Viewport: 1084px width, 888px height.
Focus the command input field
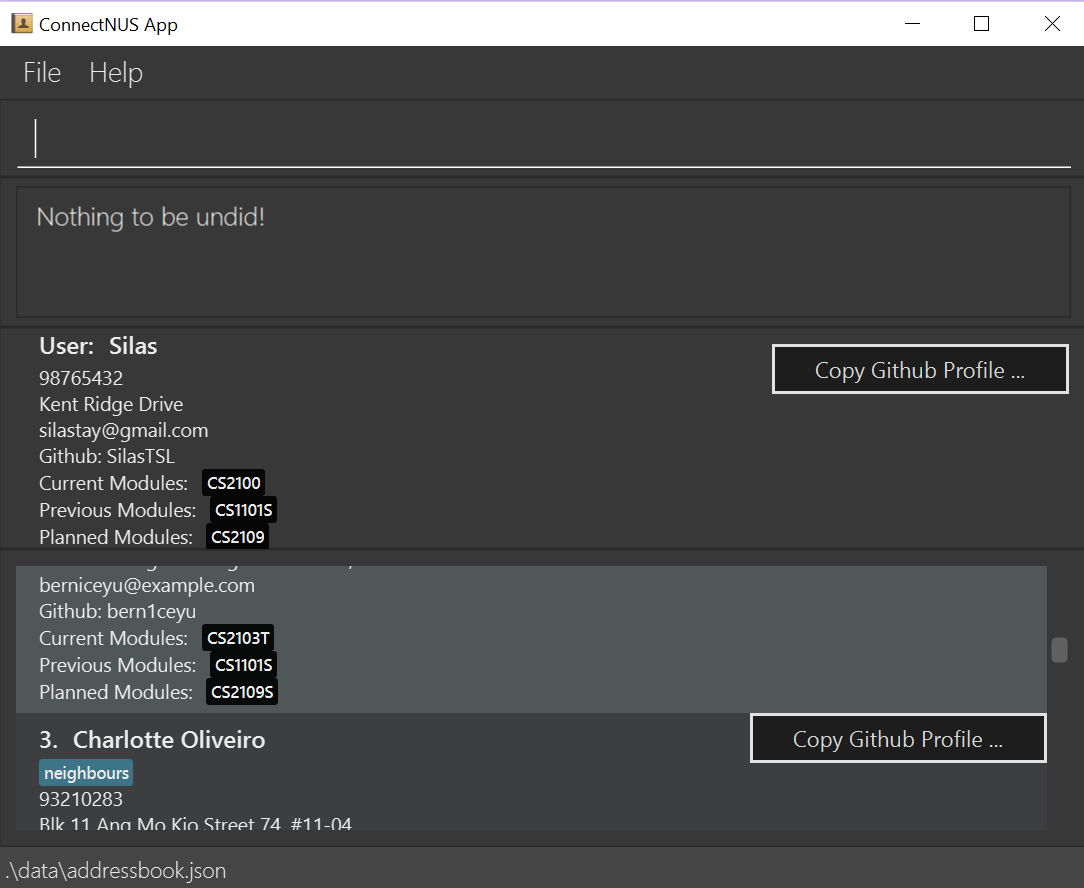point(543,138)
